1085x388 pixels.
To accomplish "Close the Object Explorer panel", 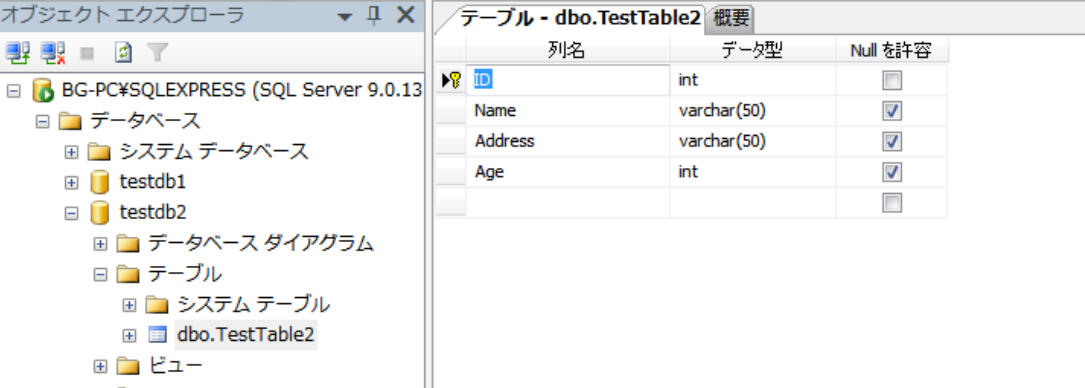I will 405,15.
